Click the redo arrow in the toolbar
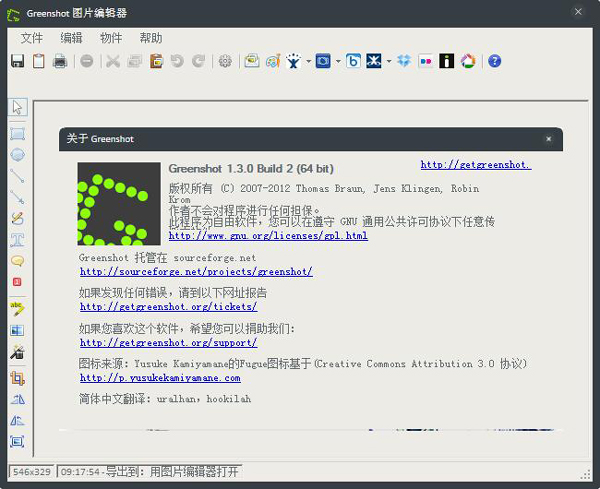This screenshot has height=489, width=600. [199, 61]
